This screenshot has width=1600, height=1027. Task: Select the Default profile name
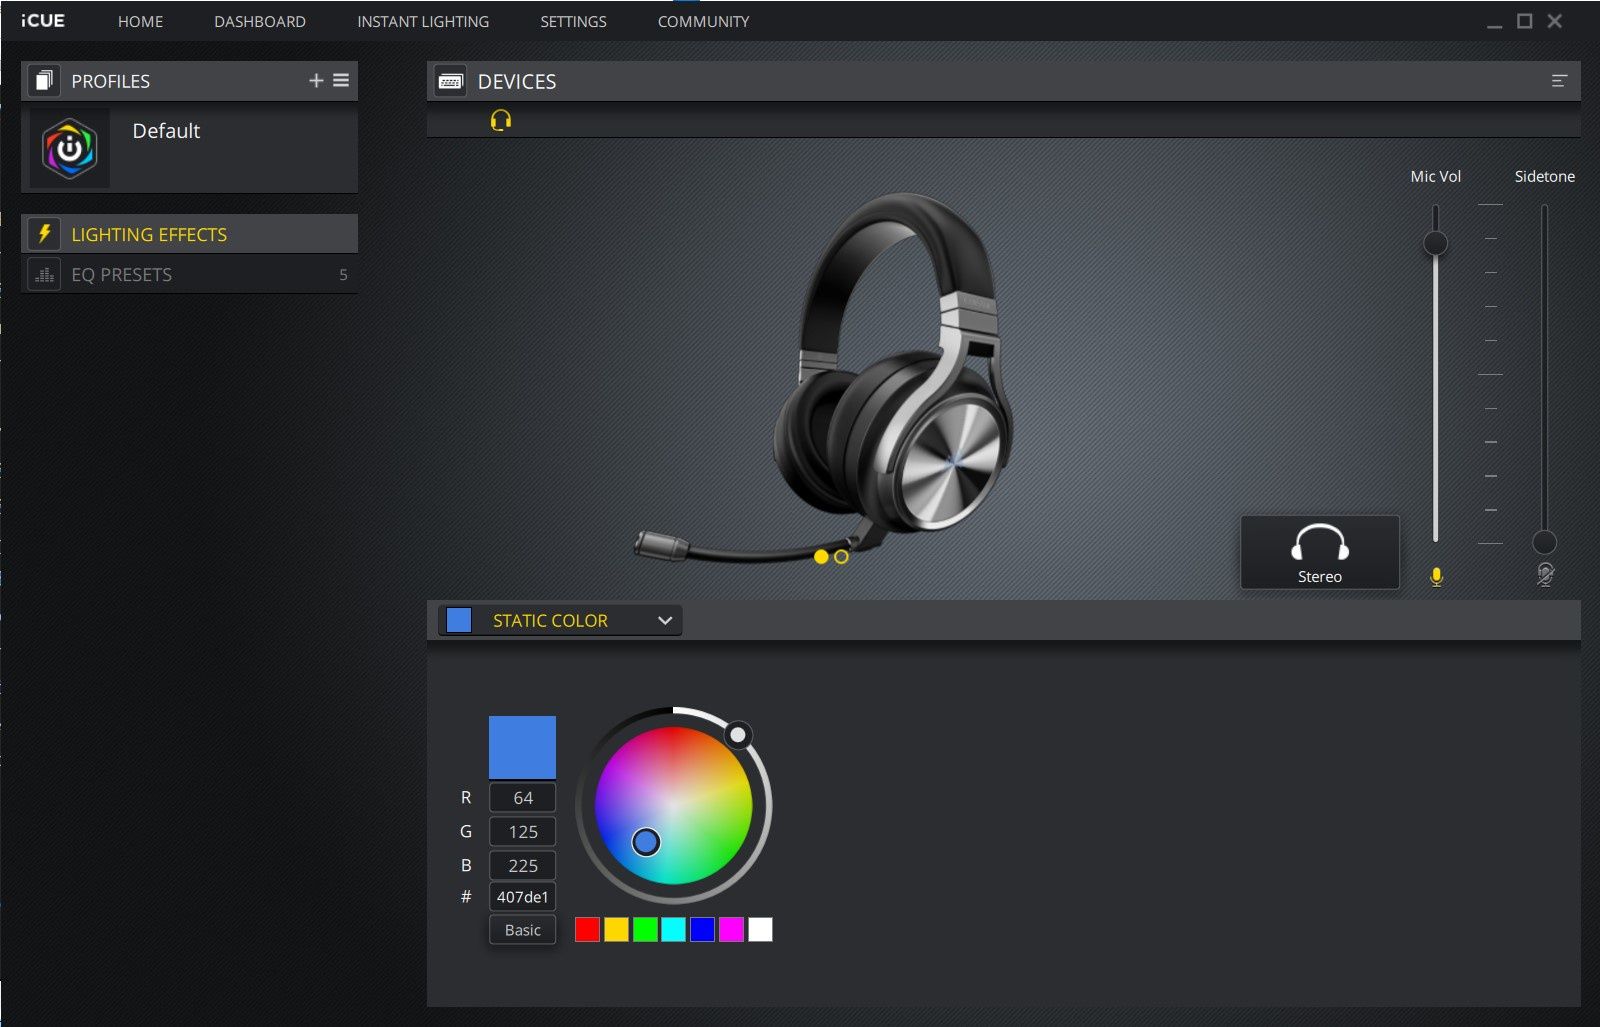tap(166, 131)
